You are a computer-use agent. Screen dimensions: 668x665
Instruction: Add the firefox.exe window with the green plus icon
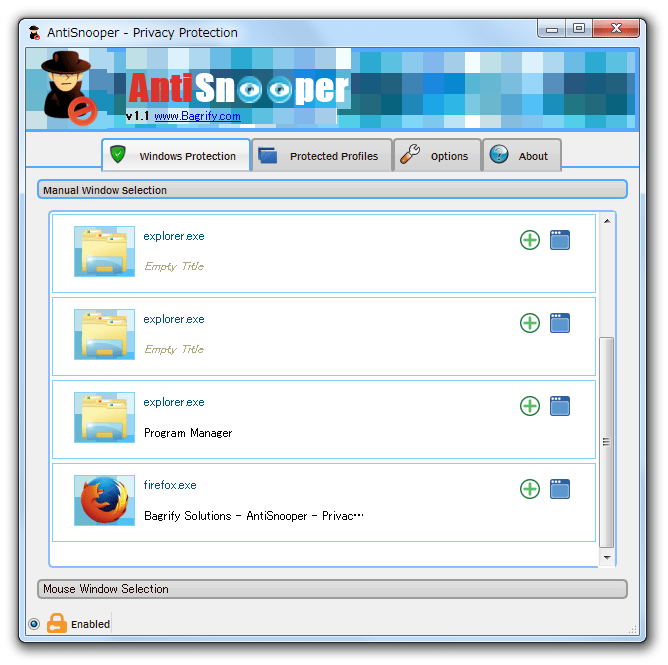(530, 489)
